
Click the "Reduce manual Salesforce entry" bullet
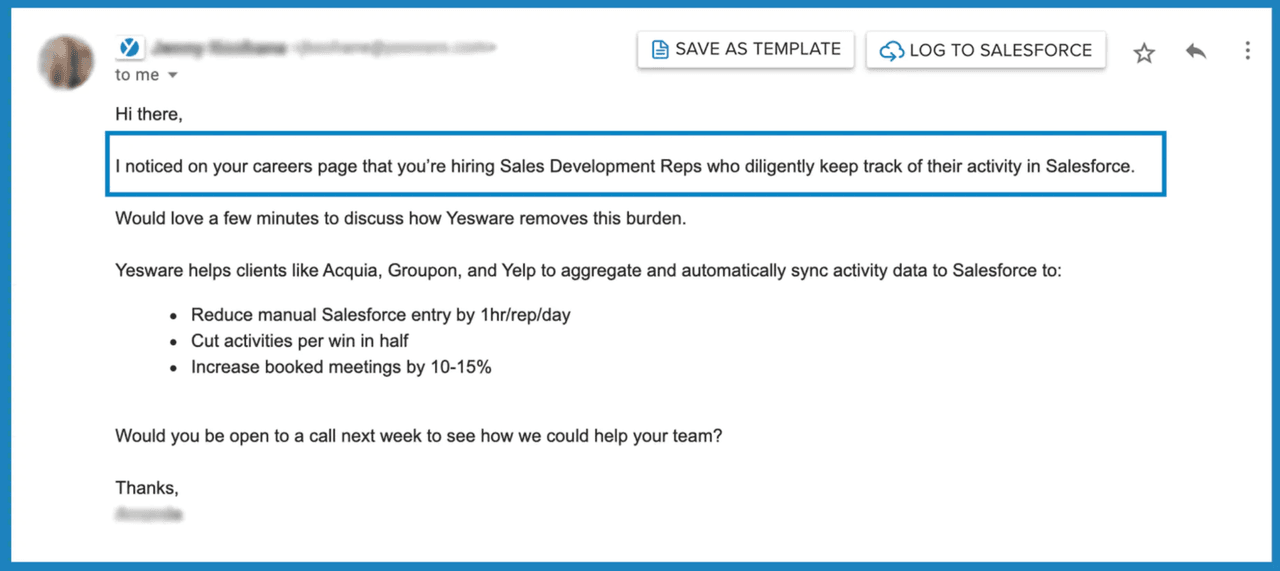[x=381, y=315]
